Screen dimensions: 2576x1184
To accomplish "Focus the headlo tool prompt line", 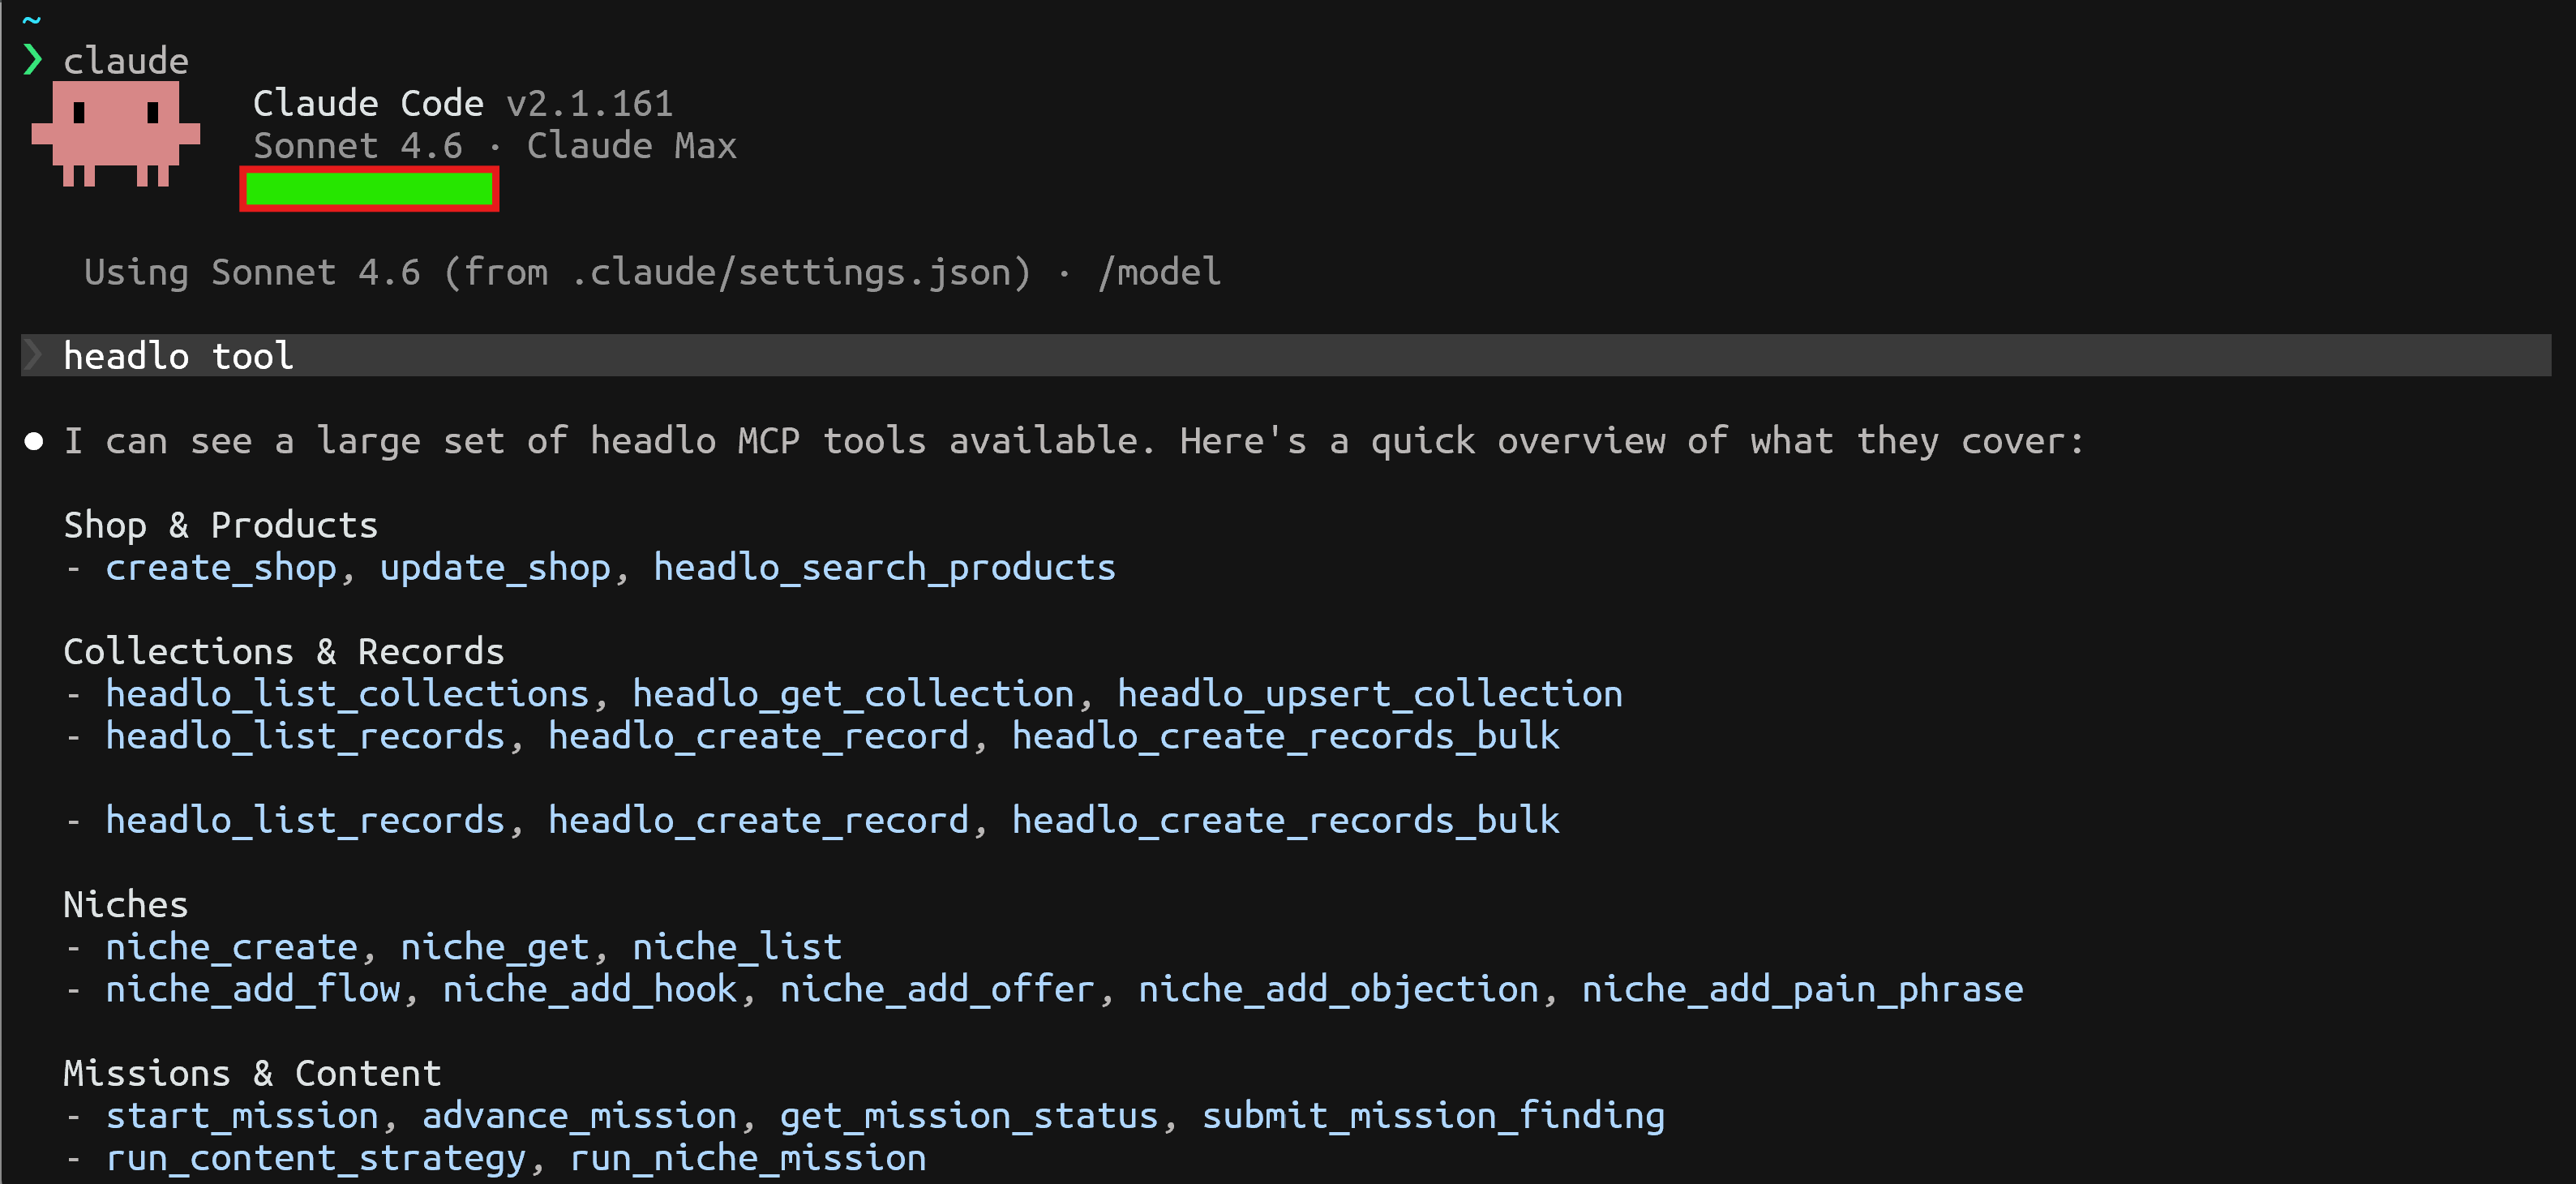I will point(1286,355).
